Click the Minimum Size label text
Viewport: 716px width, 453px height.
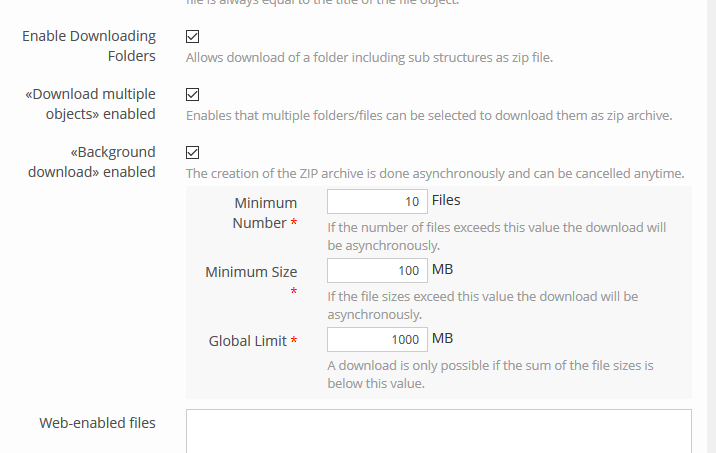click(x=251, y=272)
